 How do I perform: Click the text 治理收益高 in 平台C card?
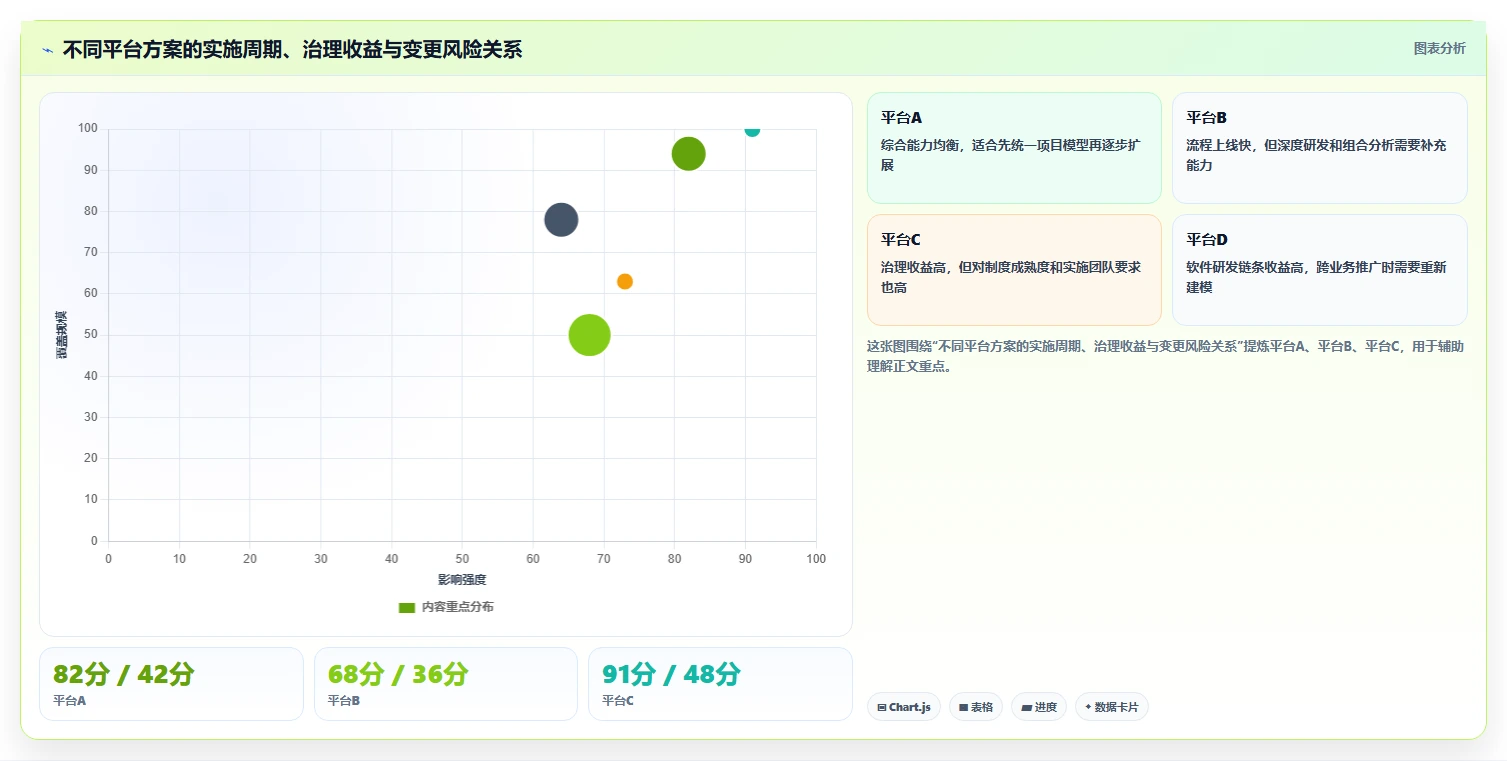[x=913, y=268]
